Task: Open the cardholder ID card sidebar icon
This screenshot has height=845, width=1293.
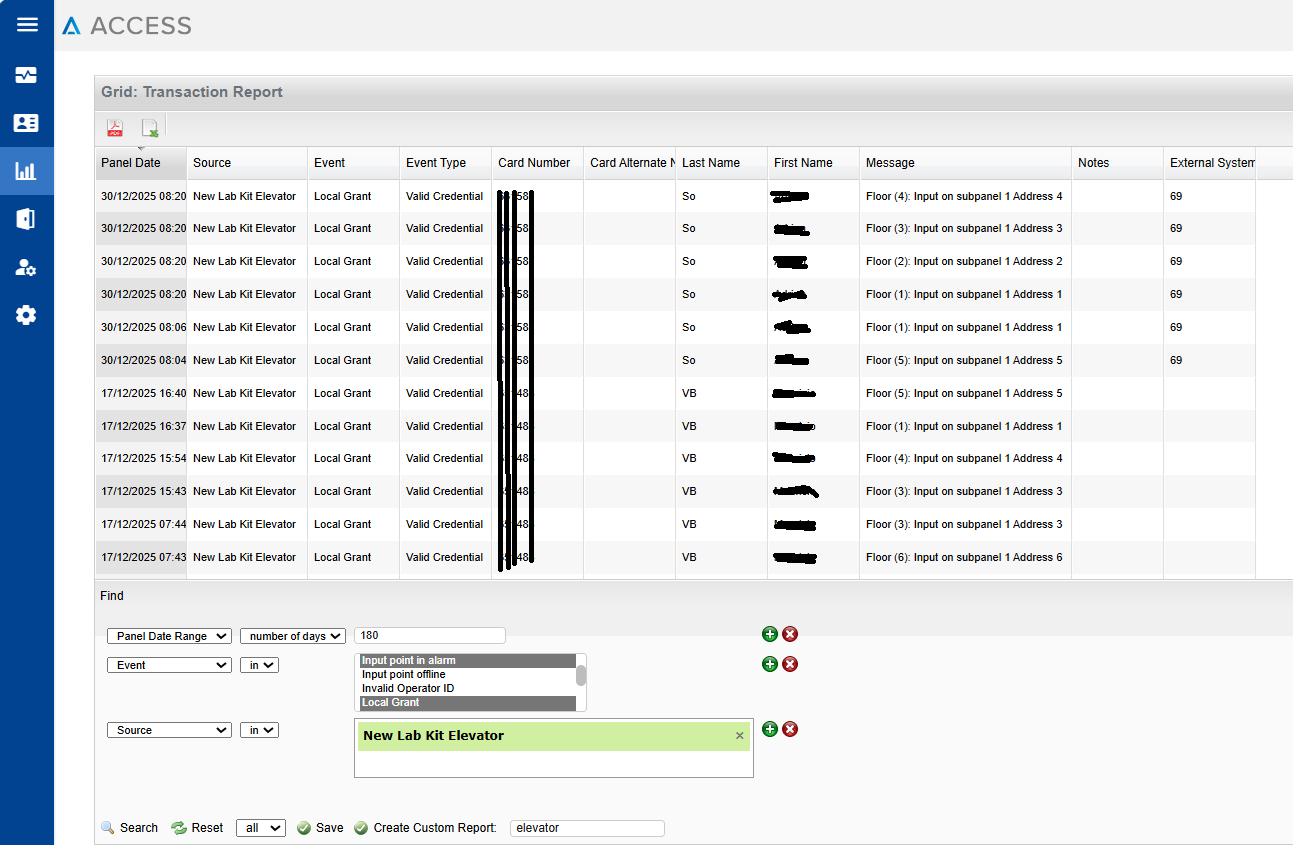Action: tap(26, 123)
